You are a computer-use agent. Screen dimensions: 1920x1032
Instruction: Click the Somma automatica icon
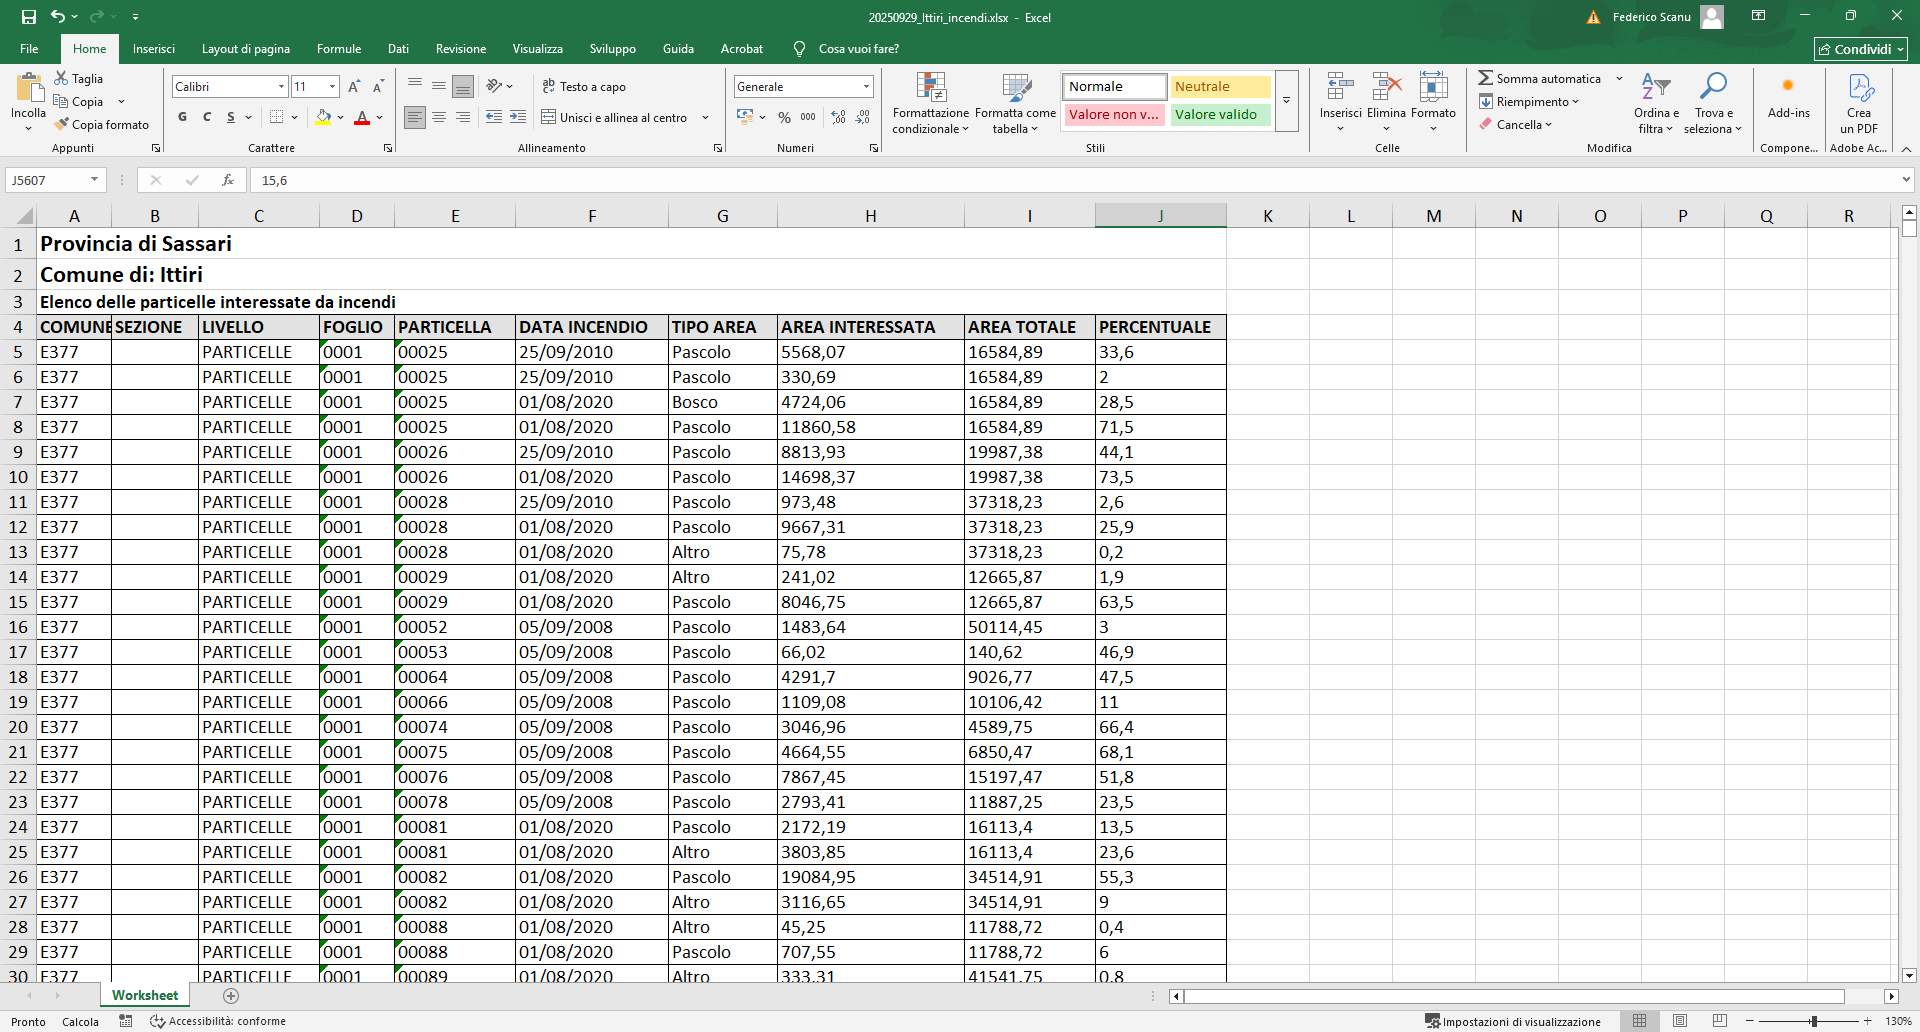1486,79
